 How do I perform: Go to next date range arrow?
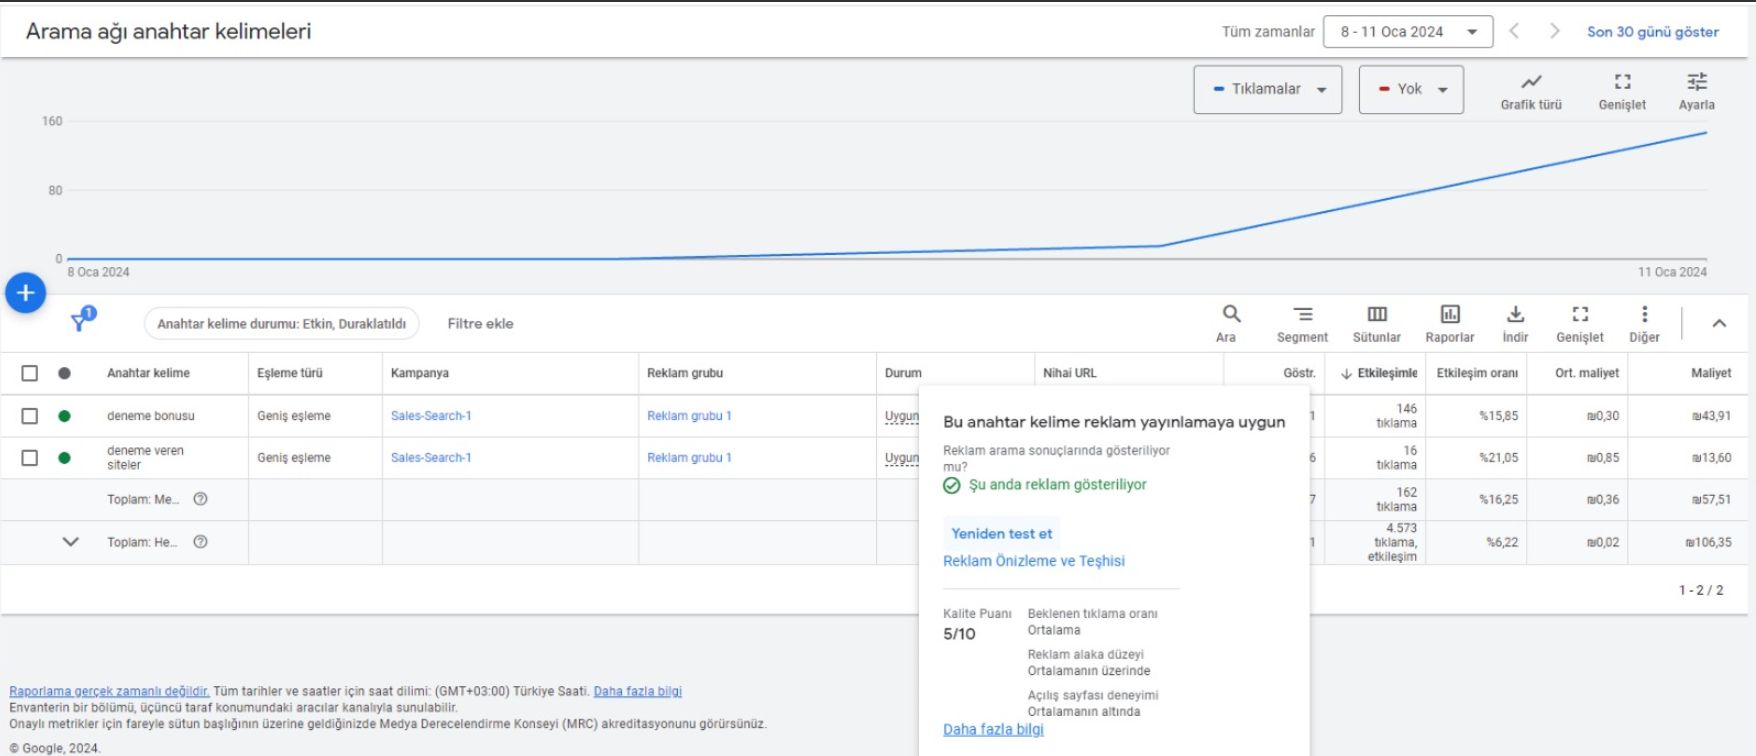click(1554, 31)
